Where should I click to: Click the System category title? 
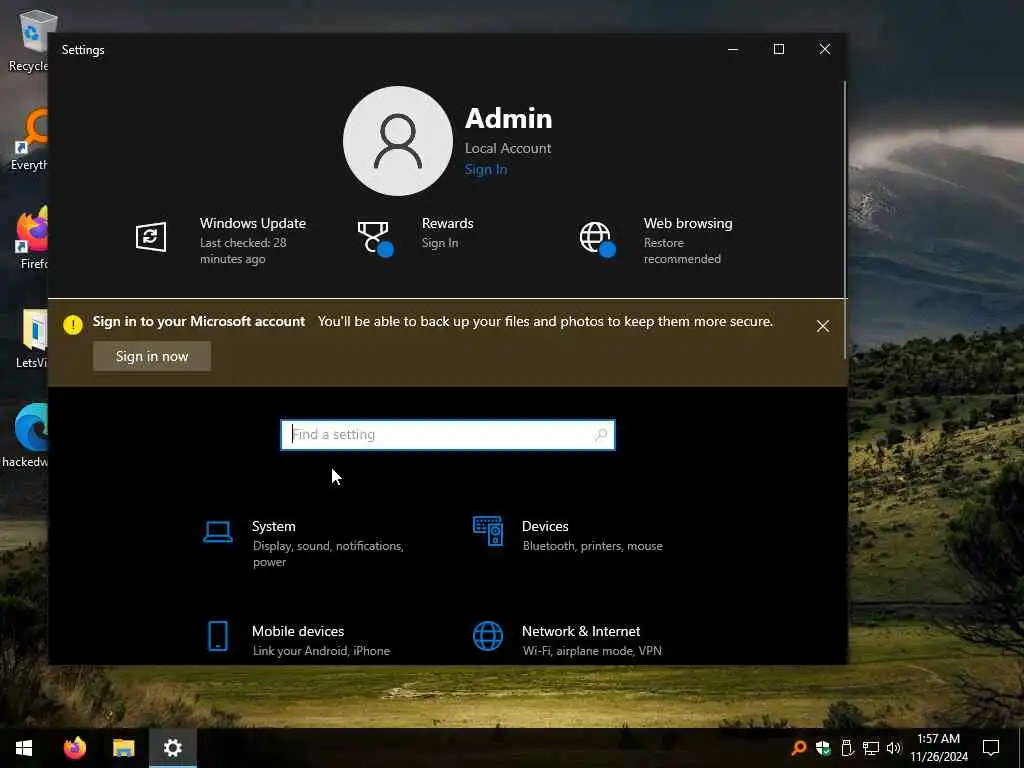(x=274, y=526)
